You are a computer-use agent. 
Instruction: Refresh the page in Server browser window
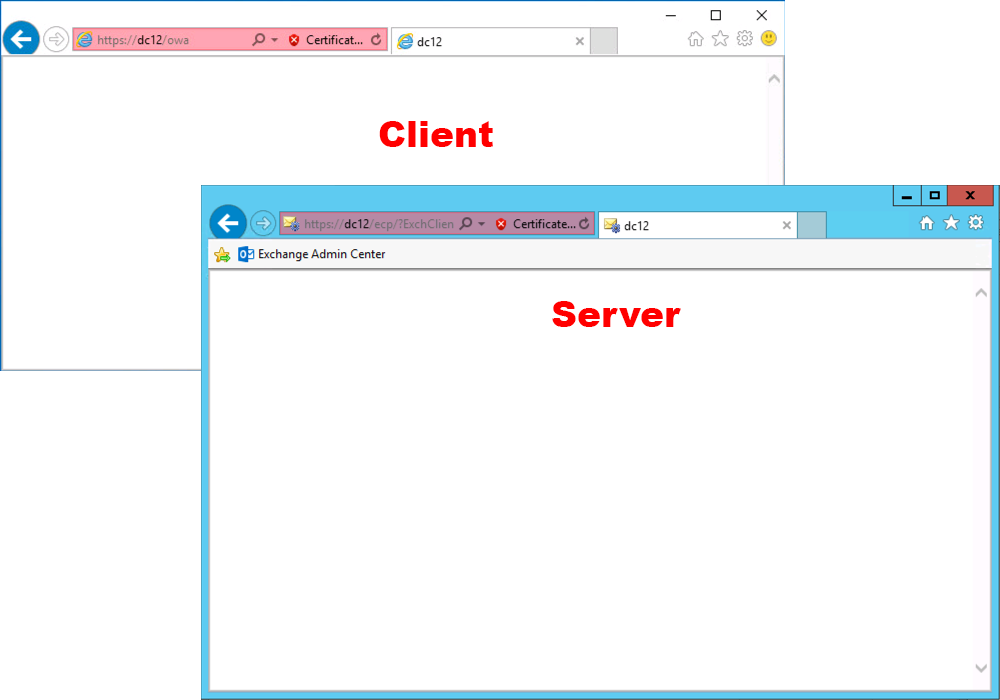coord(584,224)
